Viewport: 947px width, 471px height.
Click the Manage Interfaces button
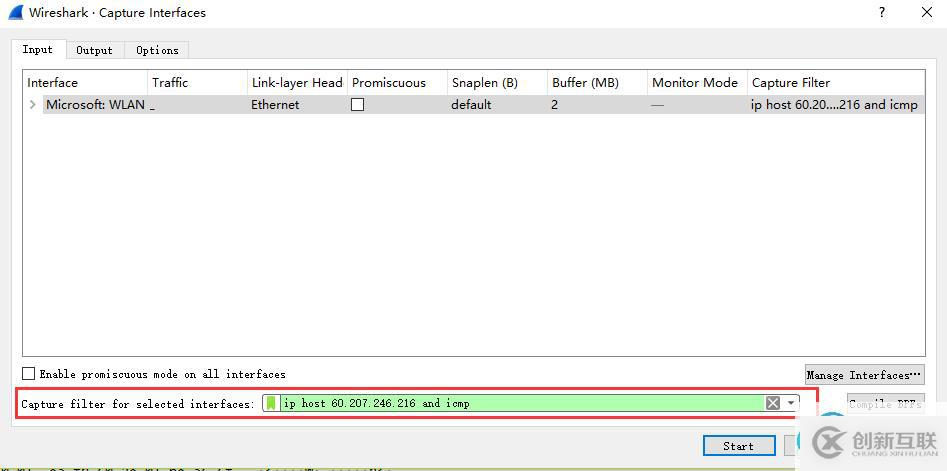(x=864, y=375)
